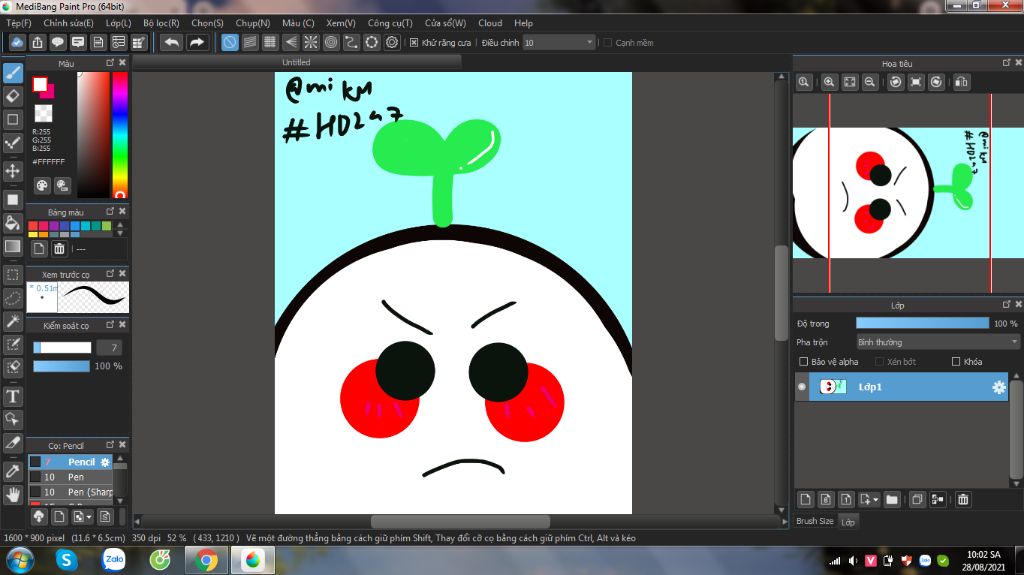This screenshot has width=1024, height=575.
Task: Delete layer using trash icon
Action: click(x=963, y=500)
